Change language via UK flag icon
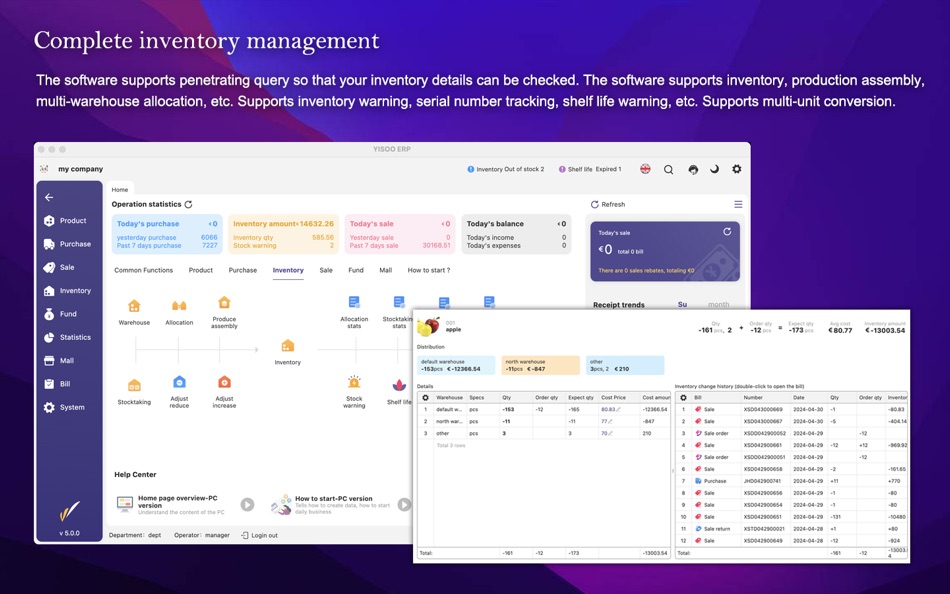The width and height of the screenshot is (950, 594). [x=645, y=169]
